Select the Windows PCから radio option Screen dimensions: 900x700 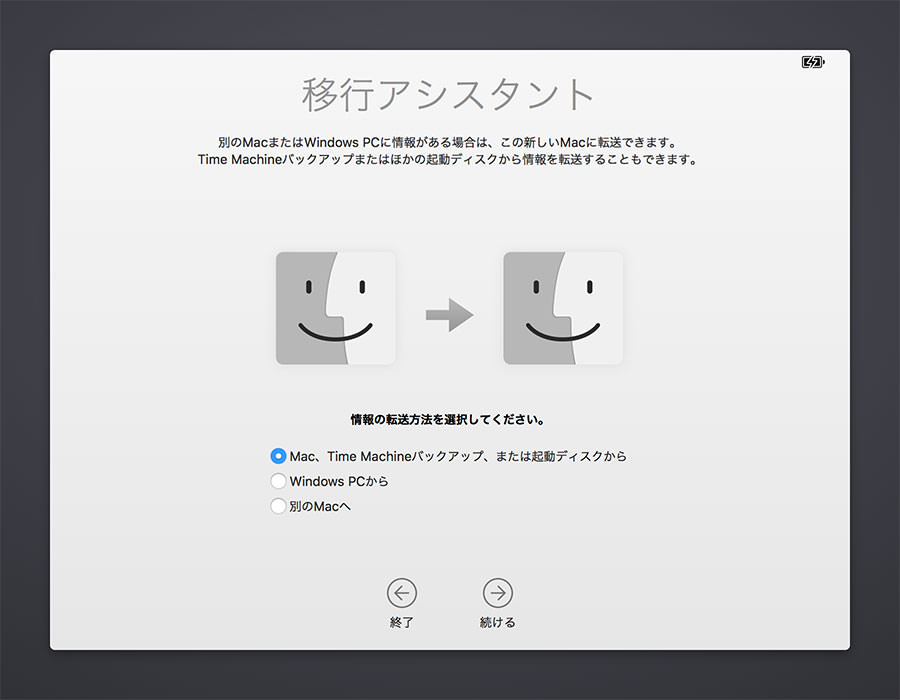click(278, 481)
